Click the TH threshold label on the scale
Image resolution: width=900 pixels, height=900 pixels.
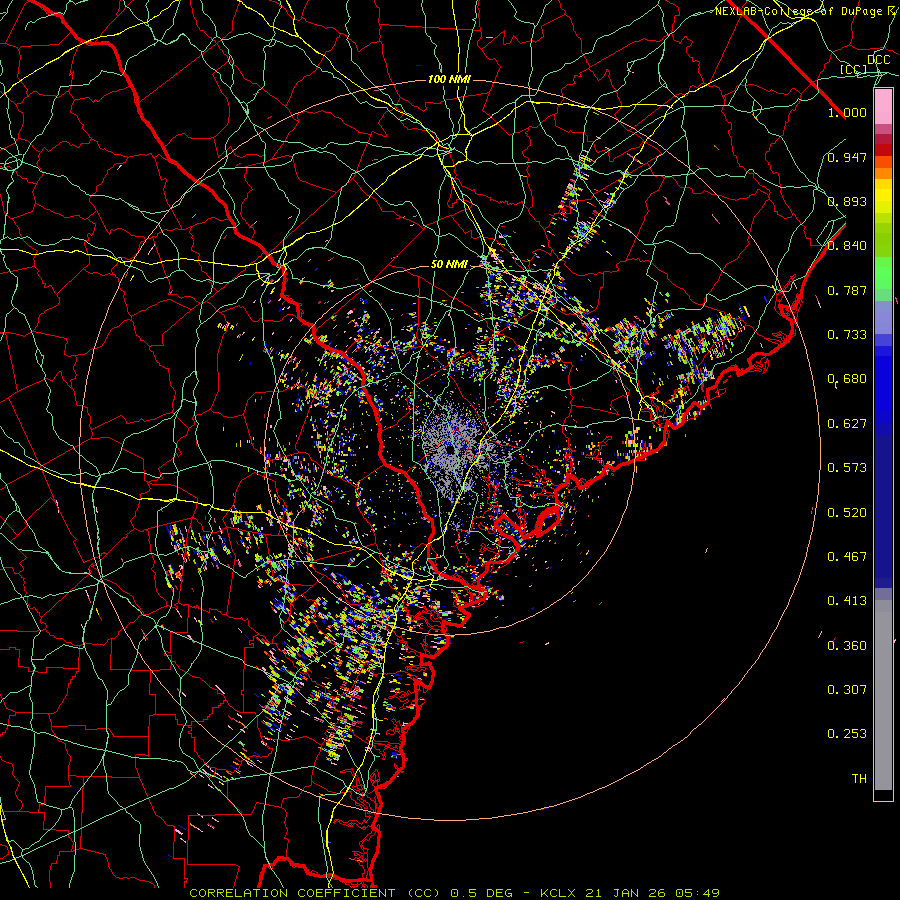click(859, 779)
